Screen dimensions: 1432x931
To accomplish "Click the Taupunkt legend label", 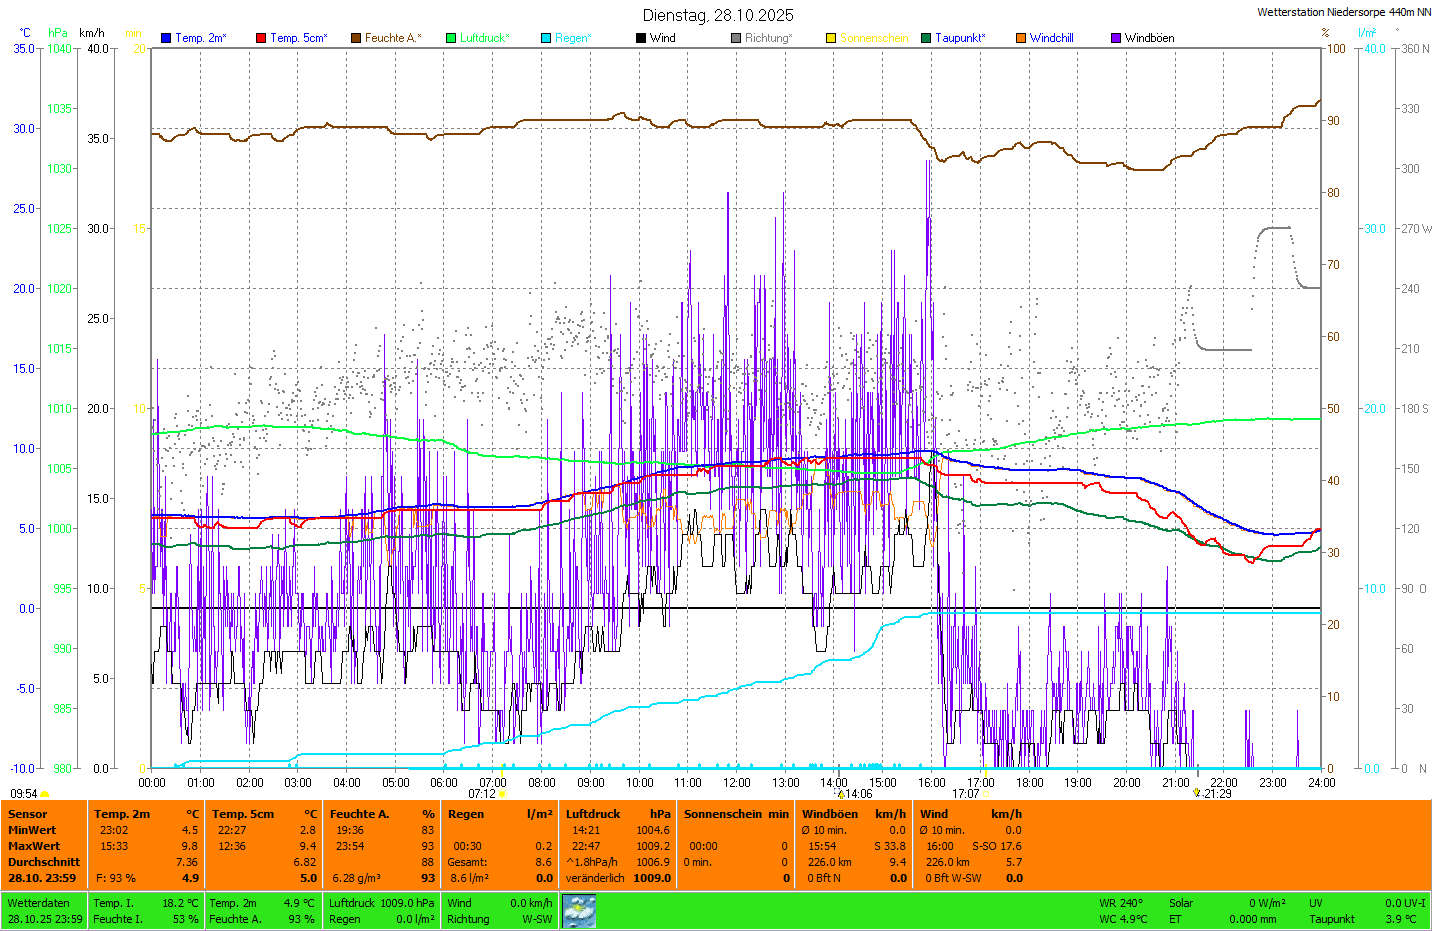I will 960,38.
